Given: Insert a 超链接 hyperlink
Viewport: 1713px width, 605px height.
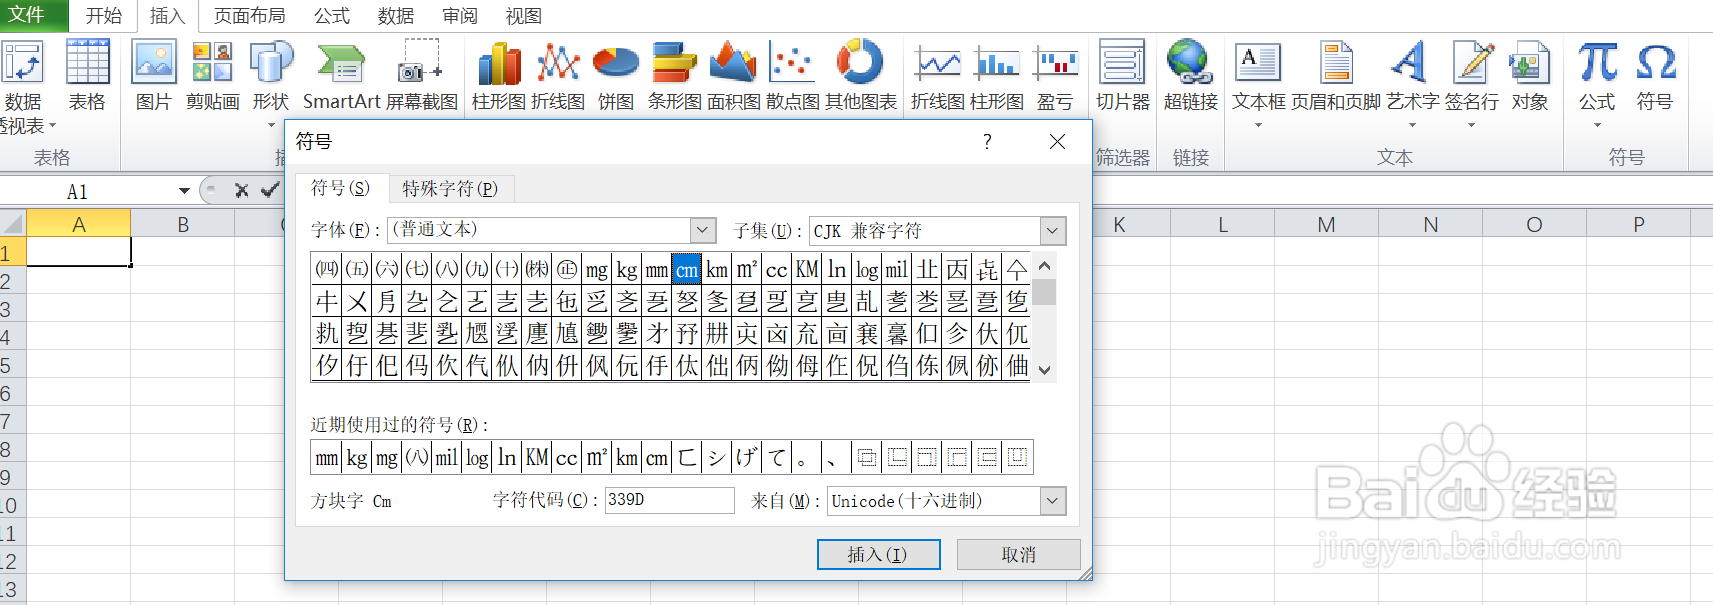Looking at the screenshot, I should pos(1190,76).
